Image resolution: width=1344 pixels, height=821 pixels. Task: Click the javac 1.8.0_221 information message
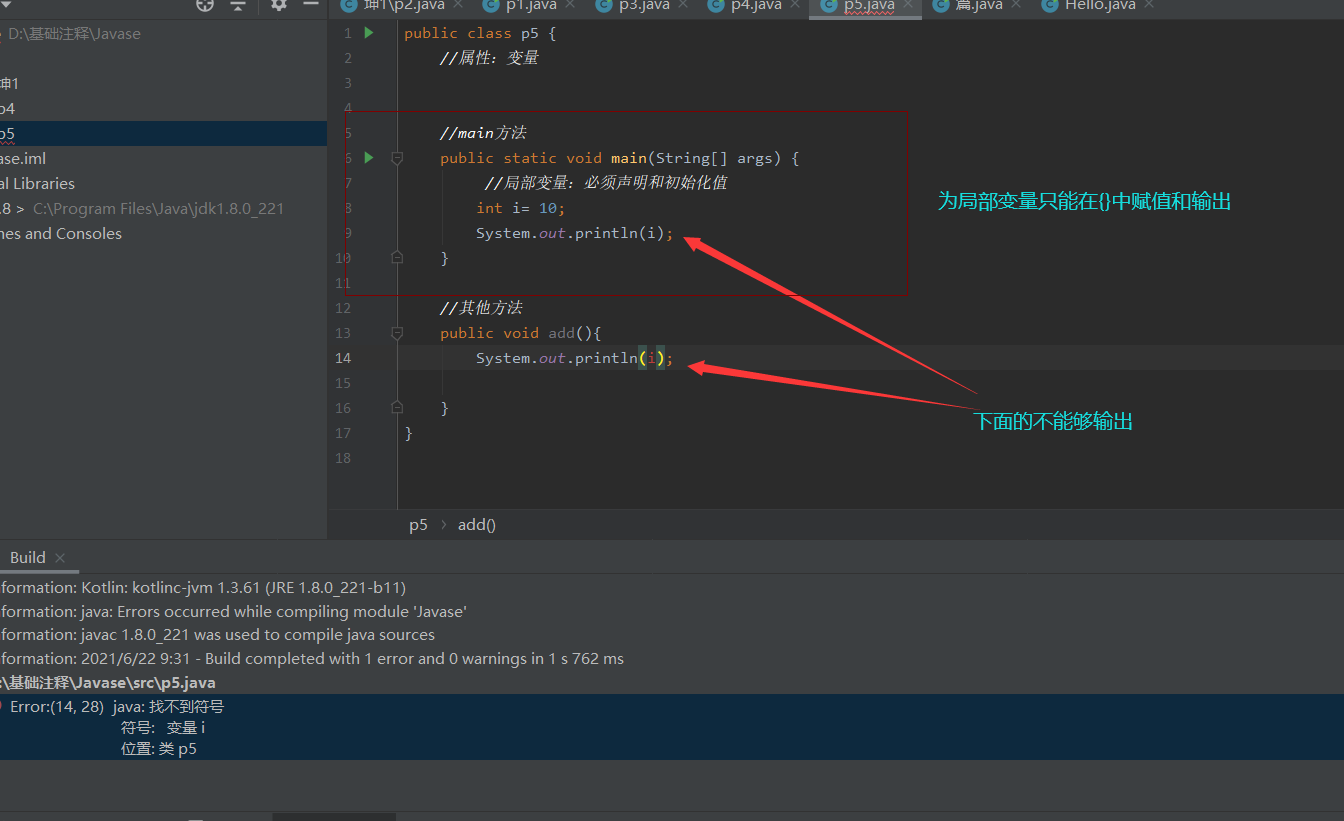pyautogui.click(x=218, y=635)
